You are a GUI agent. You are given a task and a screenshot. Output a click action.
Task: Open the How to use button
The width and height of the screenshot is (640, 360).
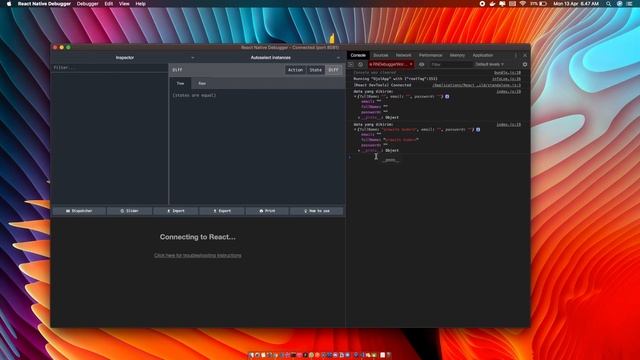pos(317,211)
